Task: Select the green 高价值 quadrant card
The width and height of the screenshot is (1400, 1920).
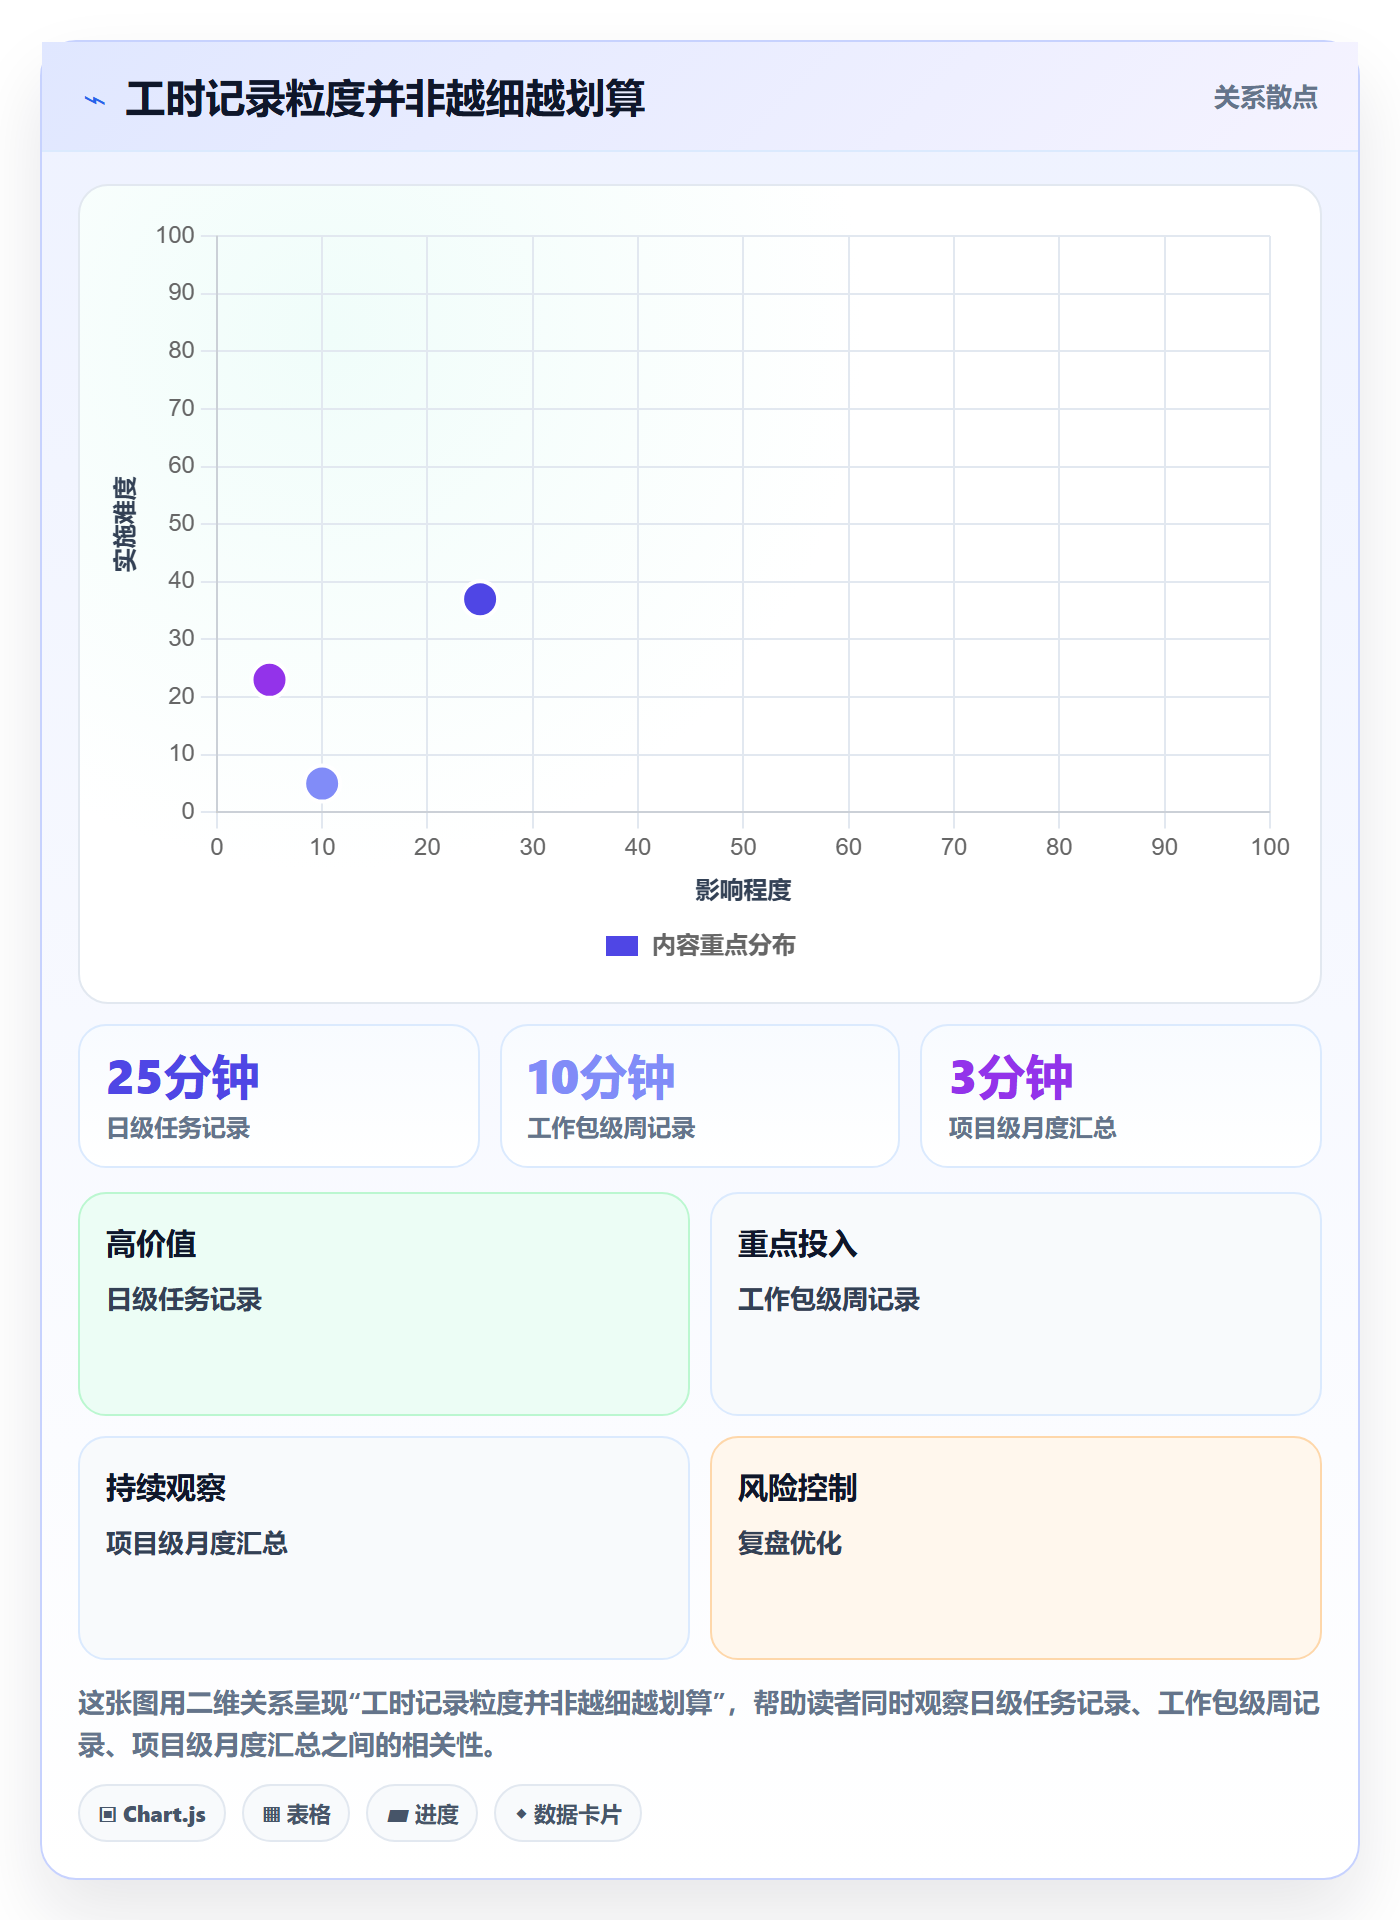Action: 384,1304
